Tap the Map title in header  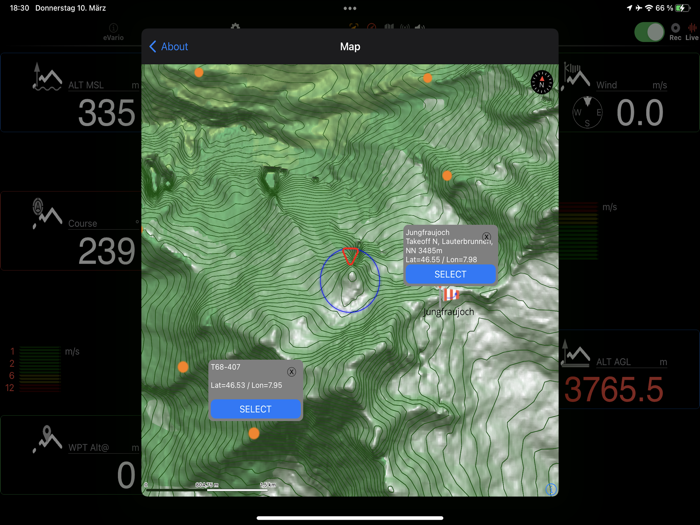click(350, 46)
